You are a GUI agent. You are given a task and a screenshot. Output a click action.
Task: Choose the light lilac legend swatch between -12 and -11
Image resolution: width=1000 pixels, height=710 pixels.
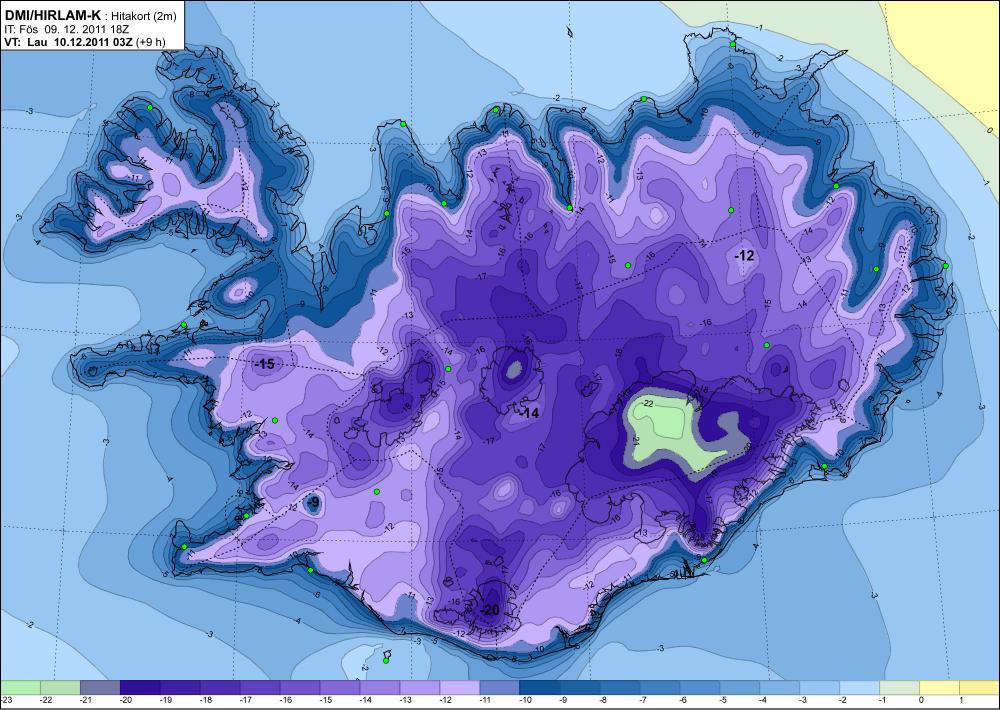460,688
